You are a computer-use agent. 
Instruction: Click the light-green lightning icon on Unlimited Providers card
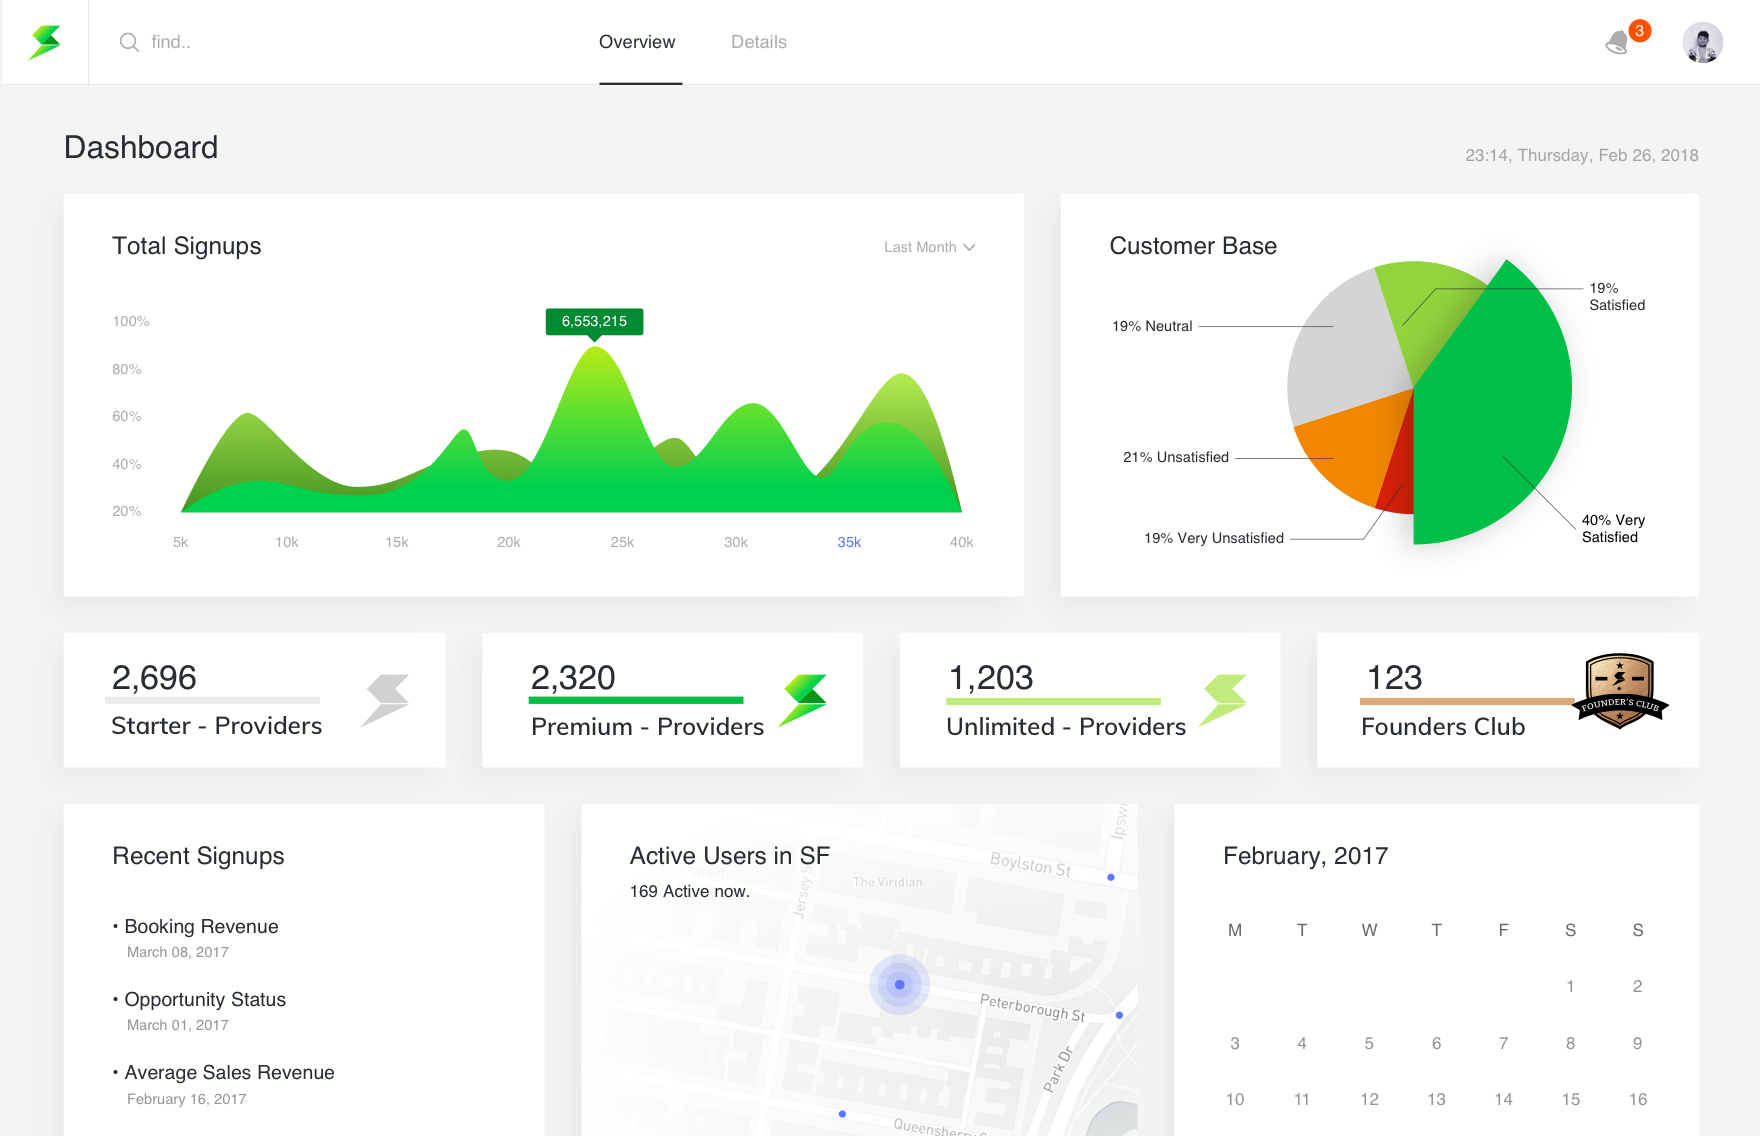[x=1221, y=698]
